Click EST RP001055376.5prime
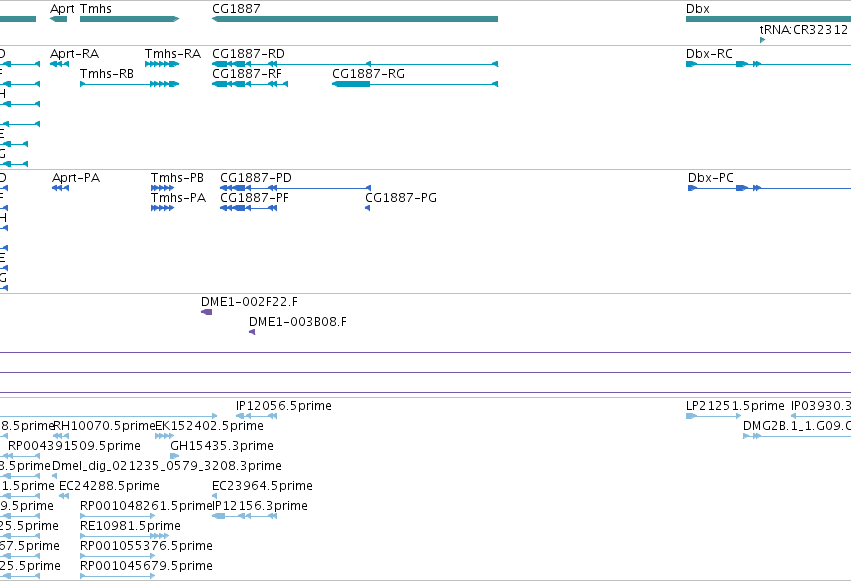 [x=146, y=546]
